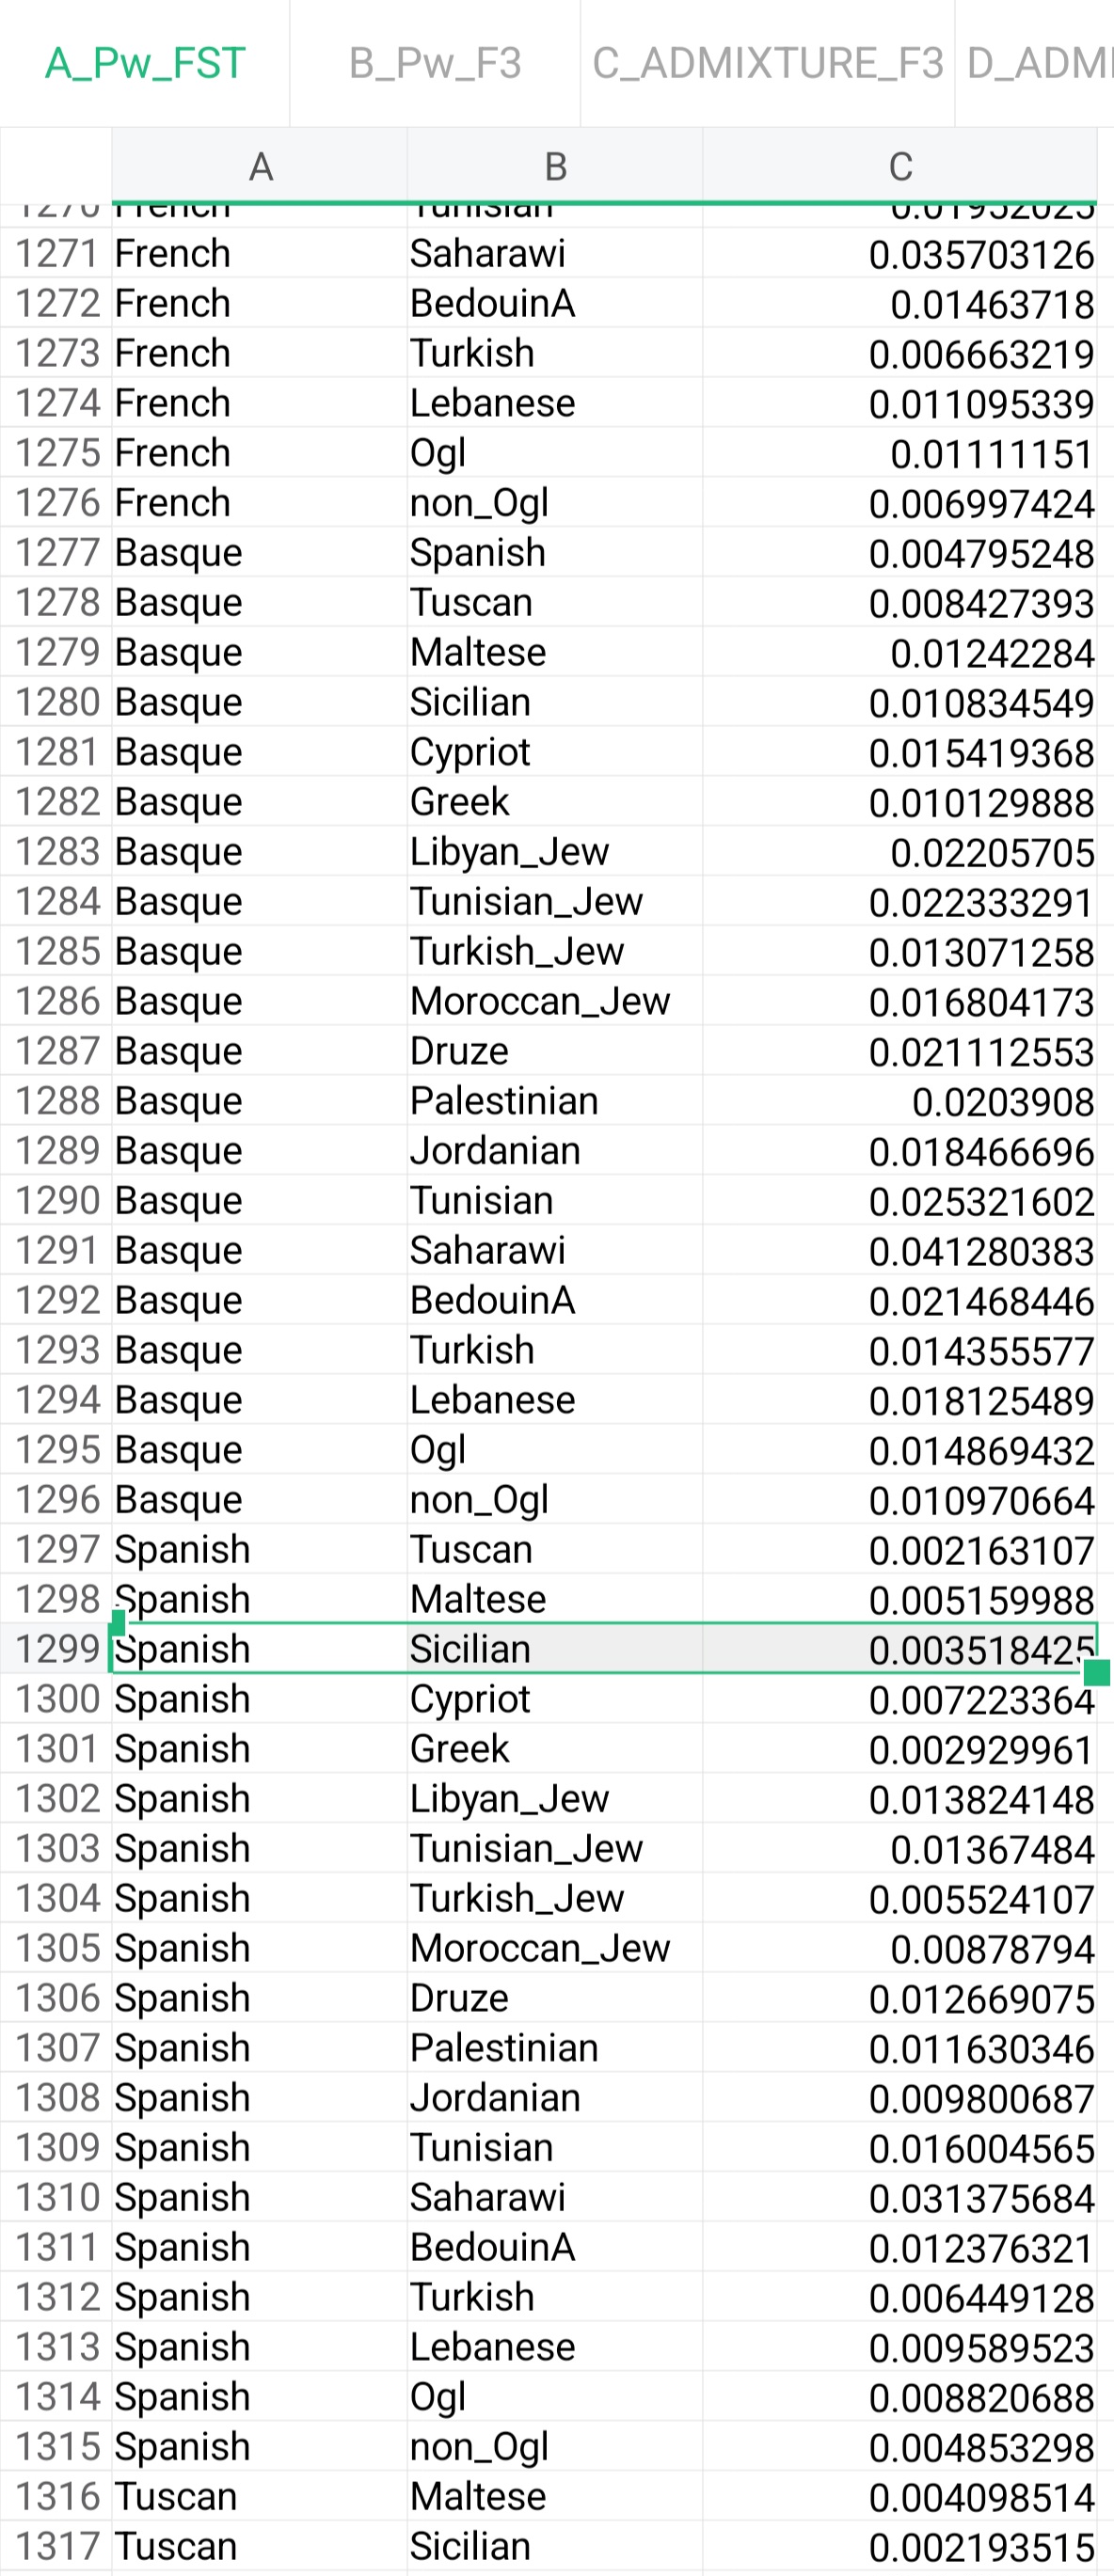Select cell with Basque Saharawi value 0.041280383

point(900,1250)
